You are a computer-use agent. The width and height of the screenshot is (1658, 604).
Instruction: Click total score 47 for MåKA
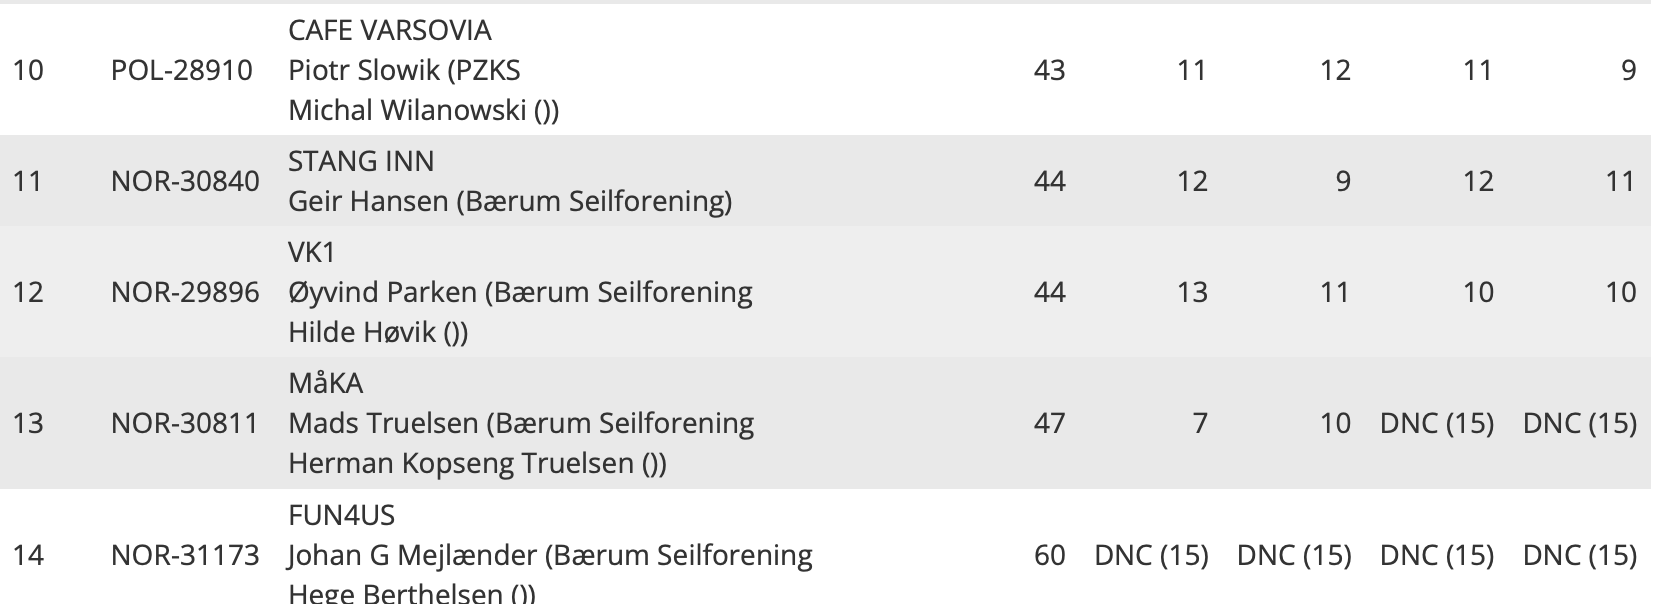(1049, 423)
